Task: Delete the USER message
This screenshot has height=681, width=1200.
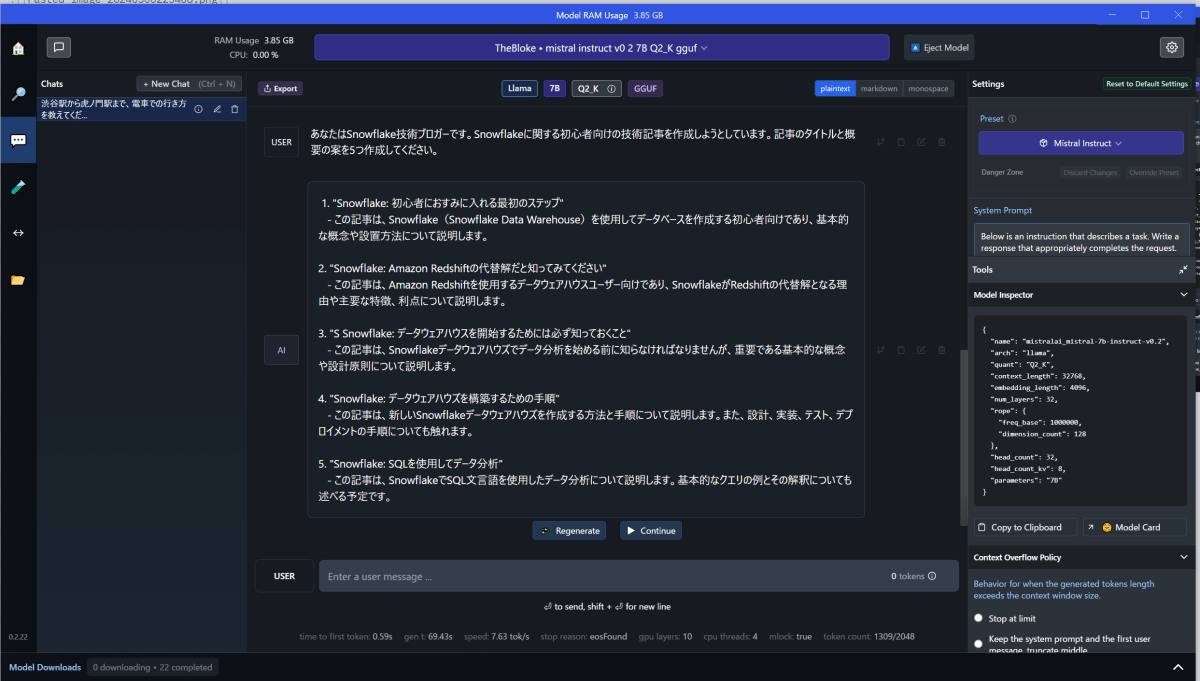Action: (x=941, y=142)
